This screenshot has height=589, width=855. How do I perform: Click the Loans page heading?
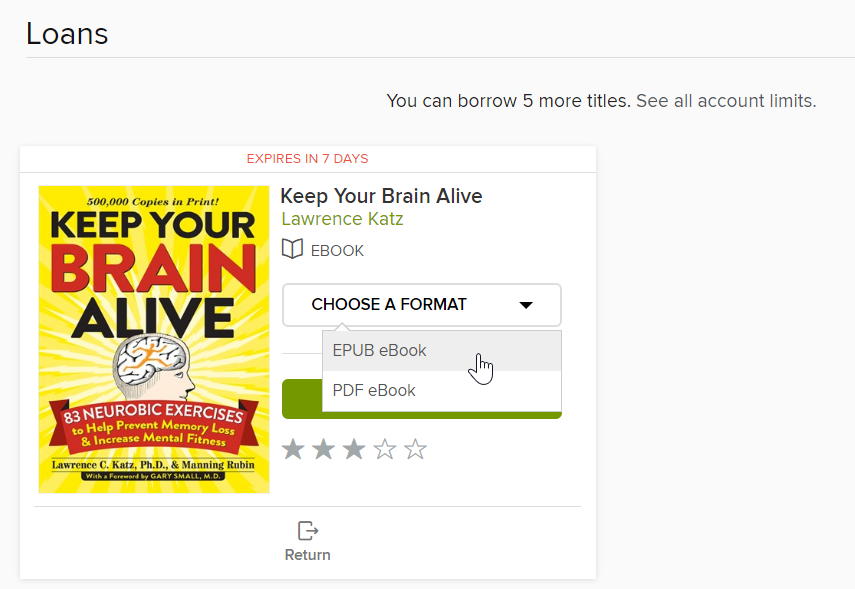point(67,34)
